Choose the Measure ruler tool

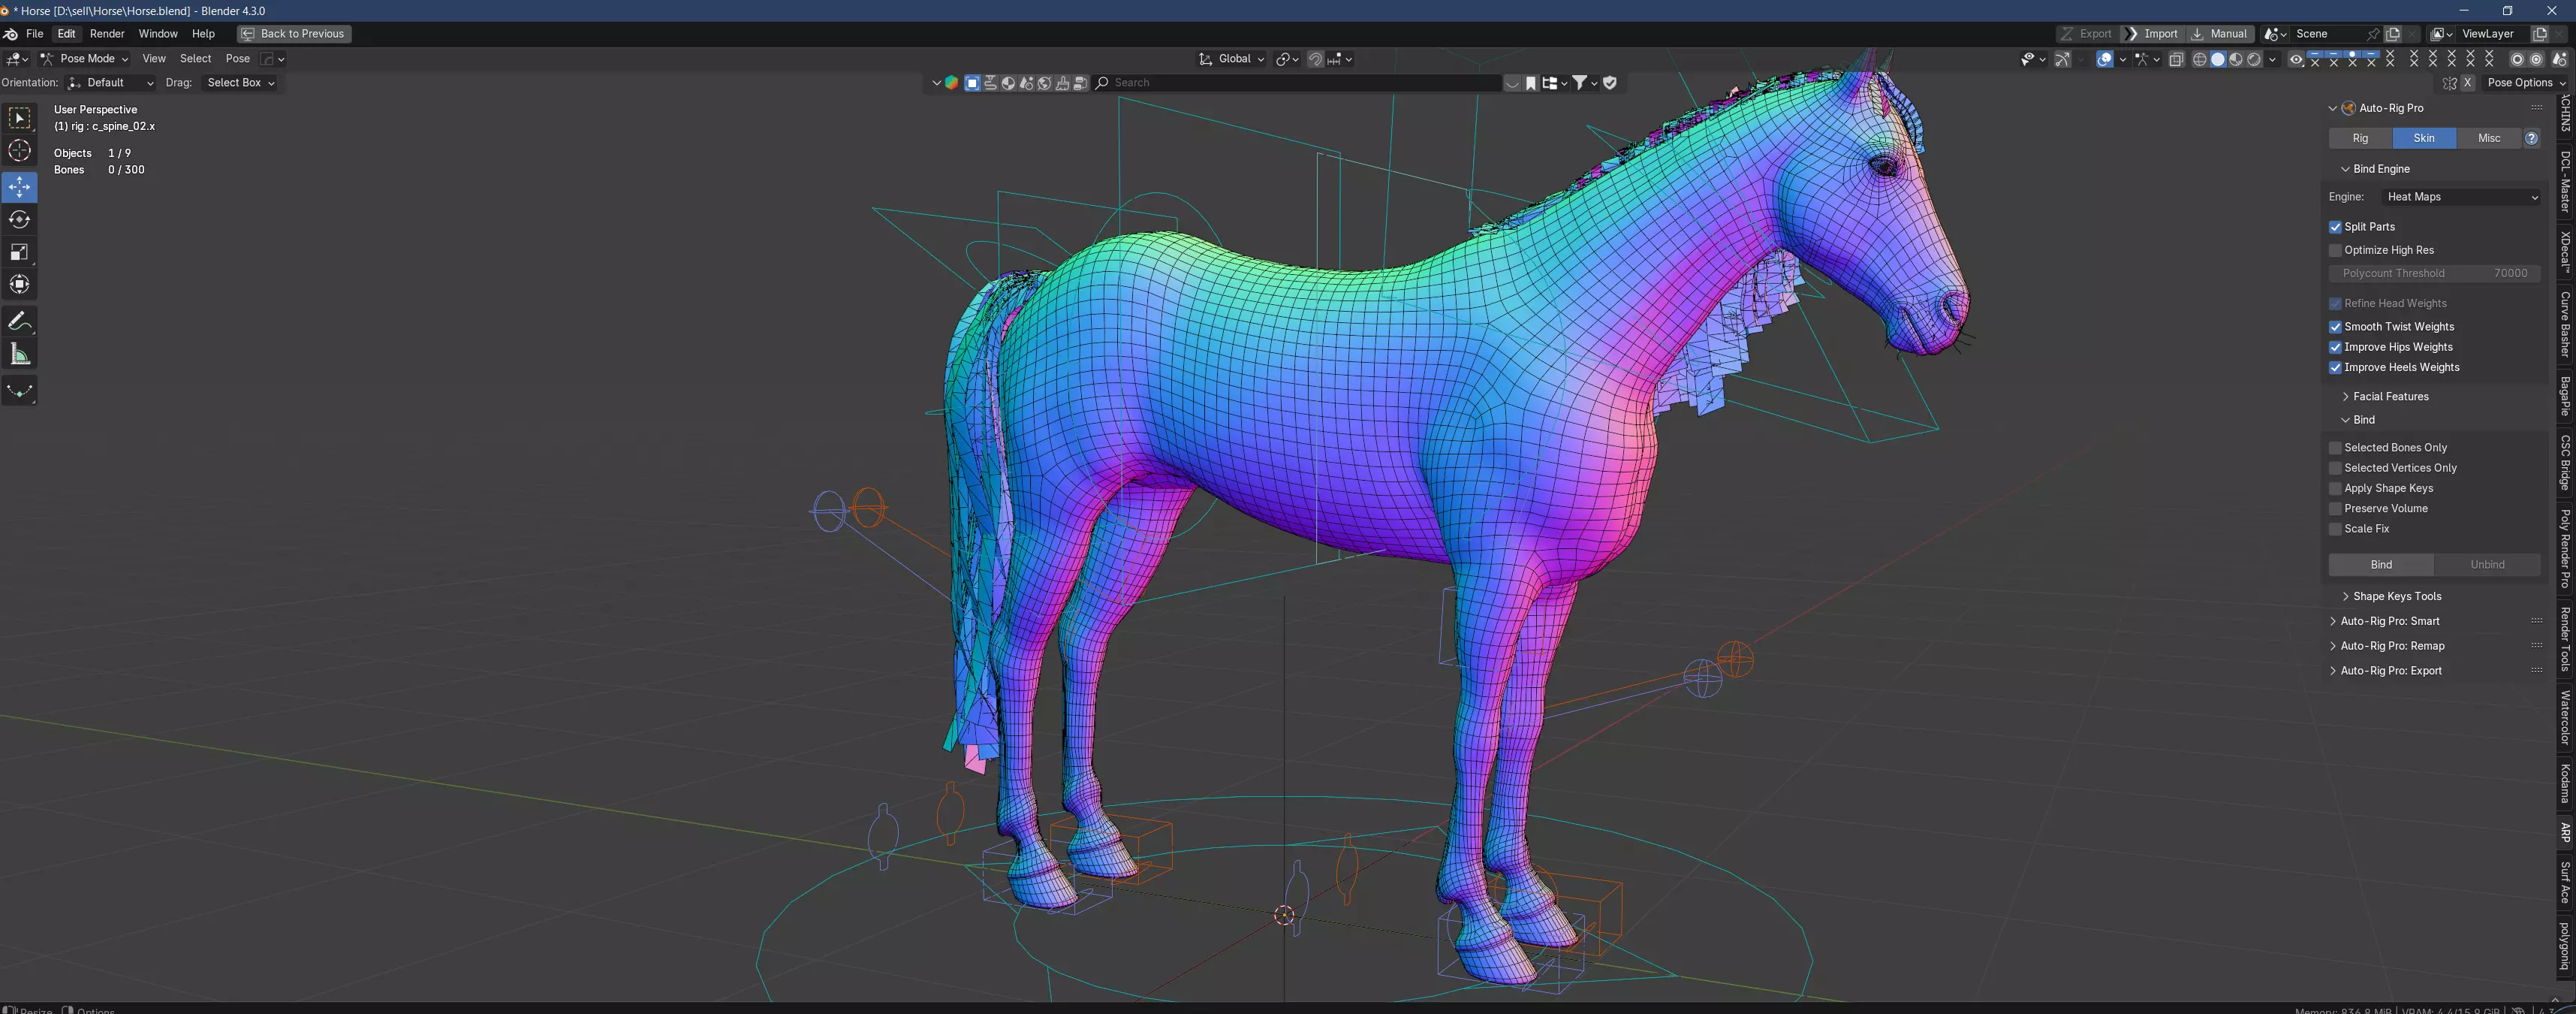19,354
